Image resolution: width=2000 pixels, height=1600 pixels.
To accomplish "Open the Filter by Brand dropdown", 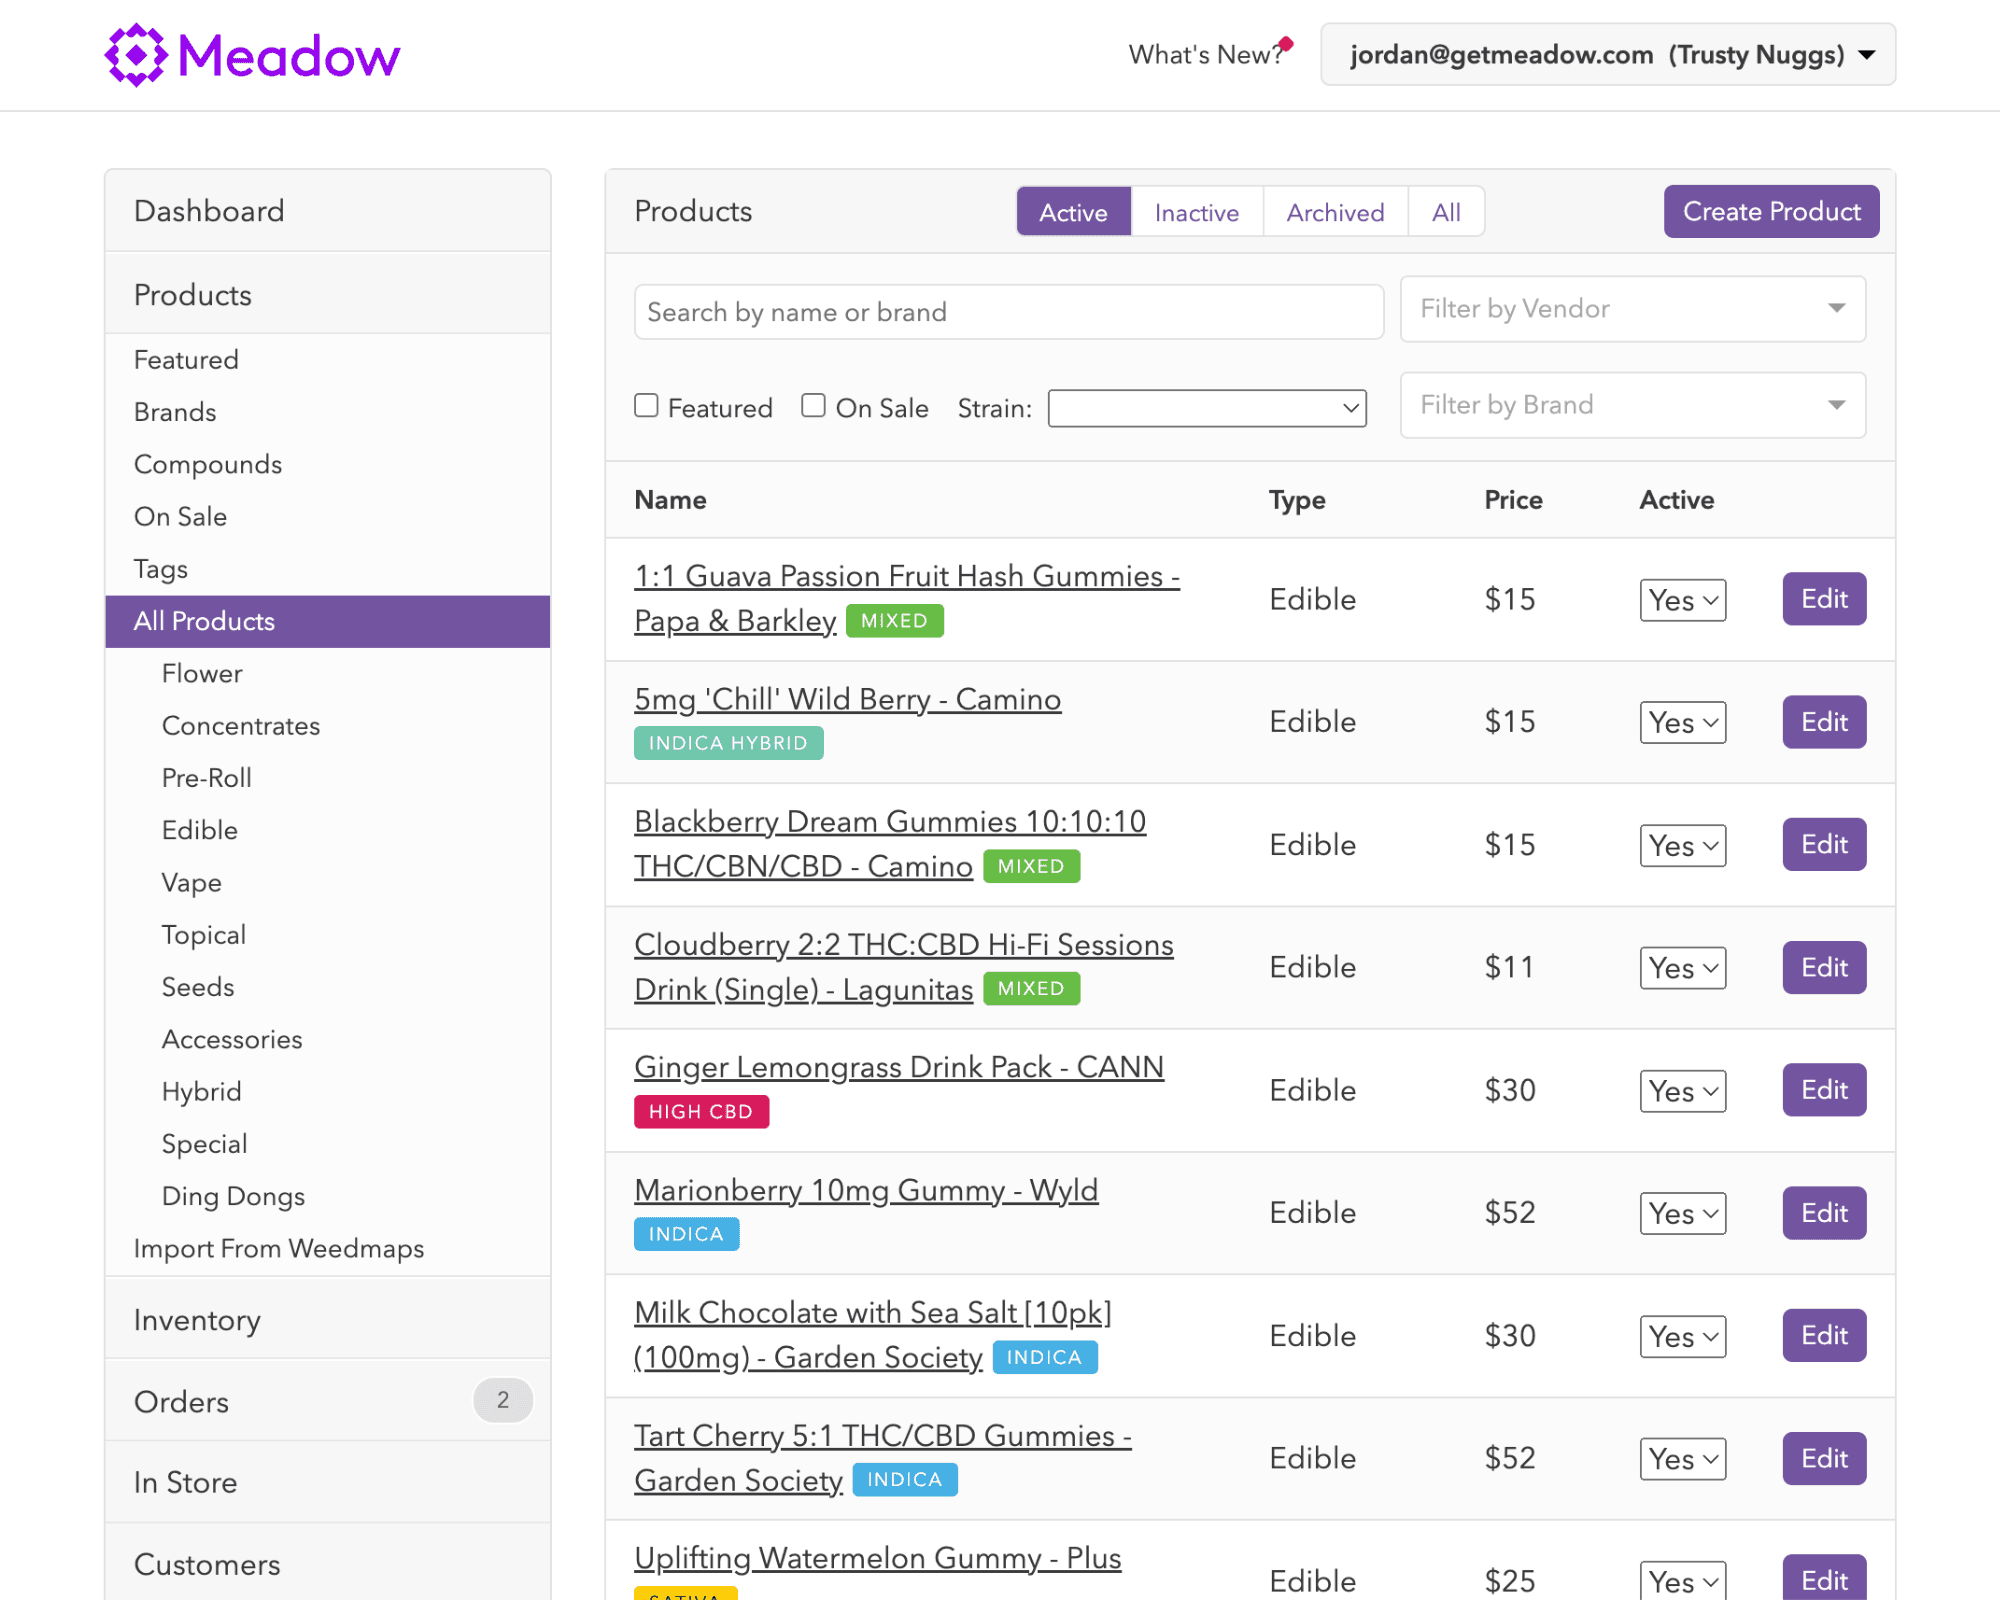I will pyautogui.click(x=1632, y=405).
